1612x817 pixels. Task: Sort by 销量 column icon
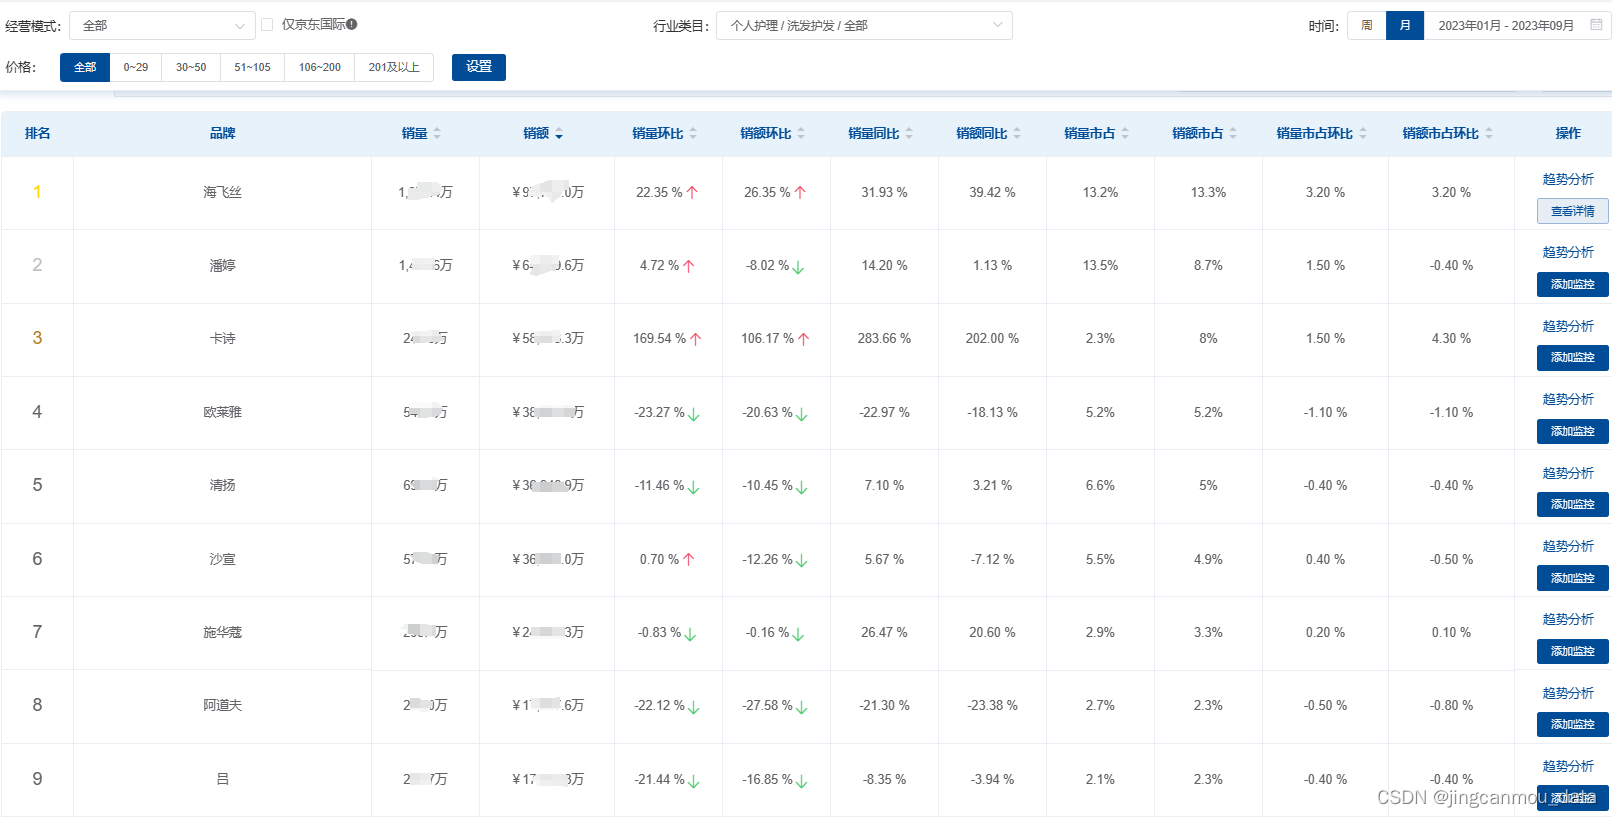click(x=437, y=133)
